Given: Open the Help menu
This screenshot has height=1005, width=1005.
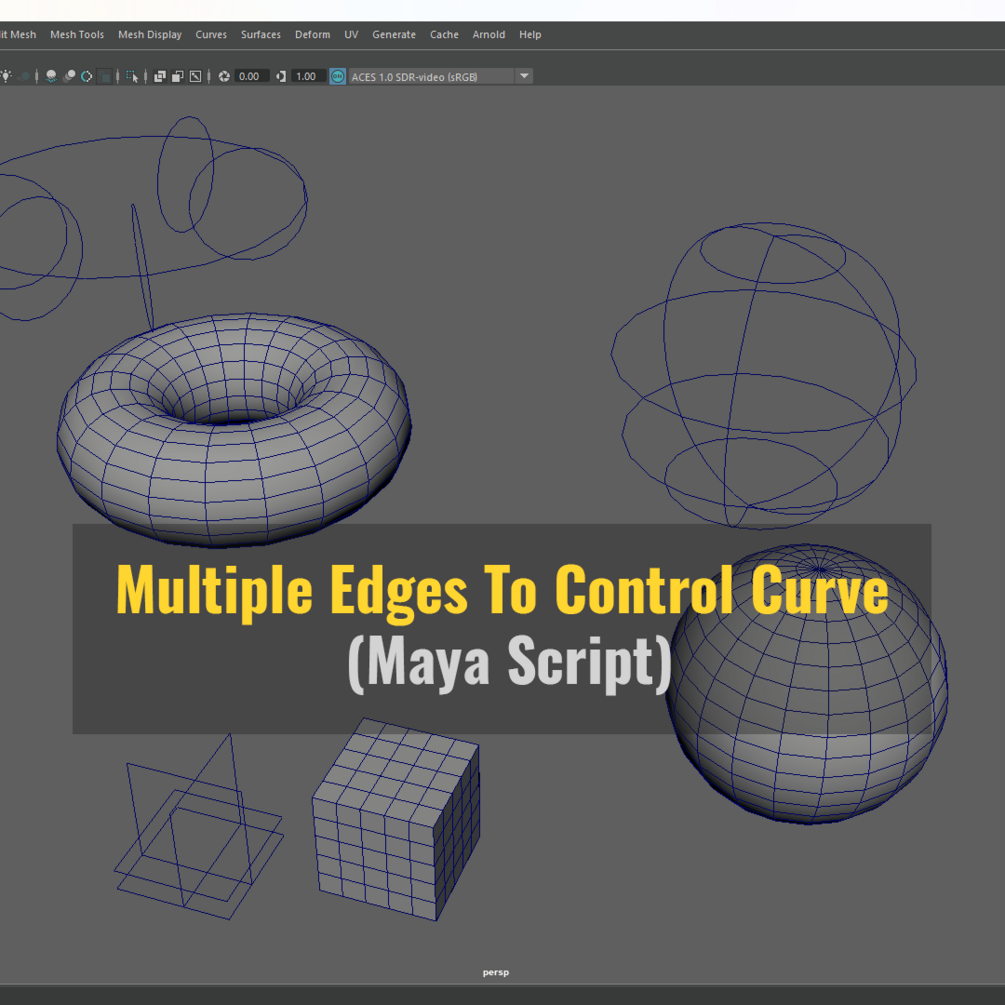Looking at the screenshot, I should 530,35.
